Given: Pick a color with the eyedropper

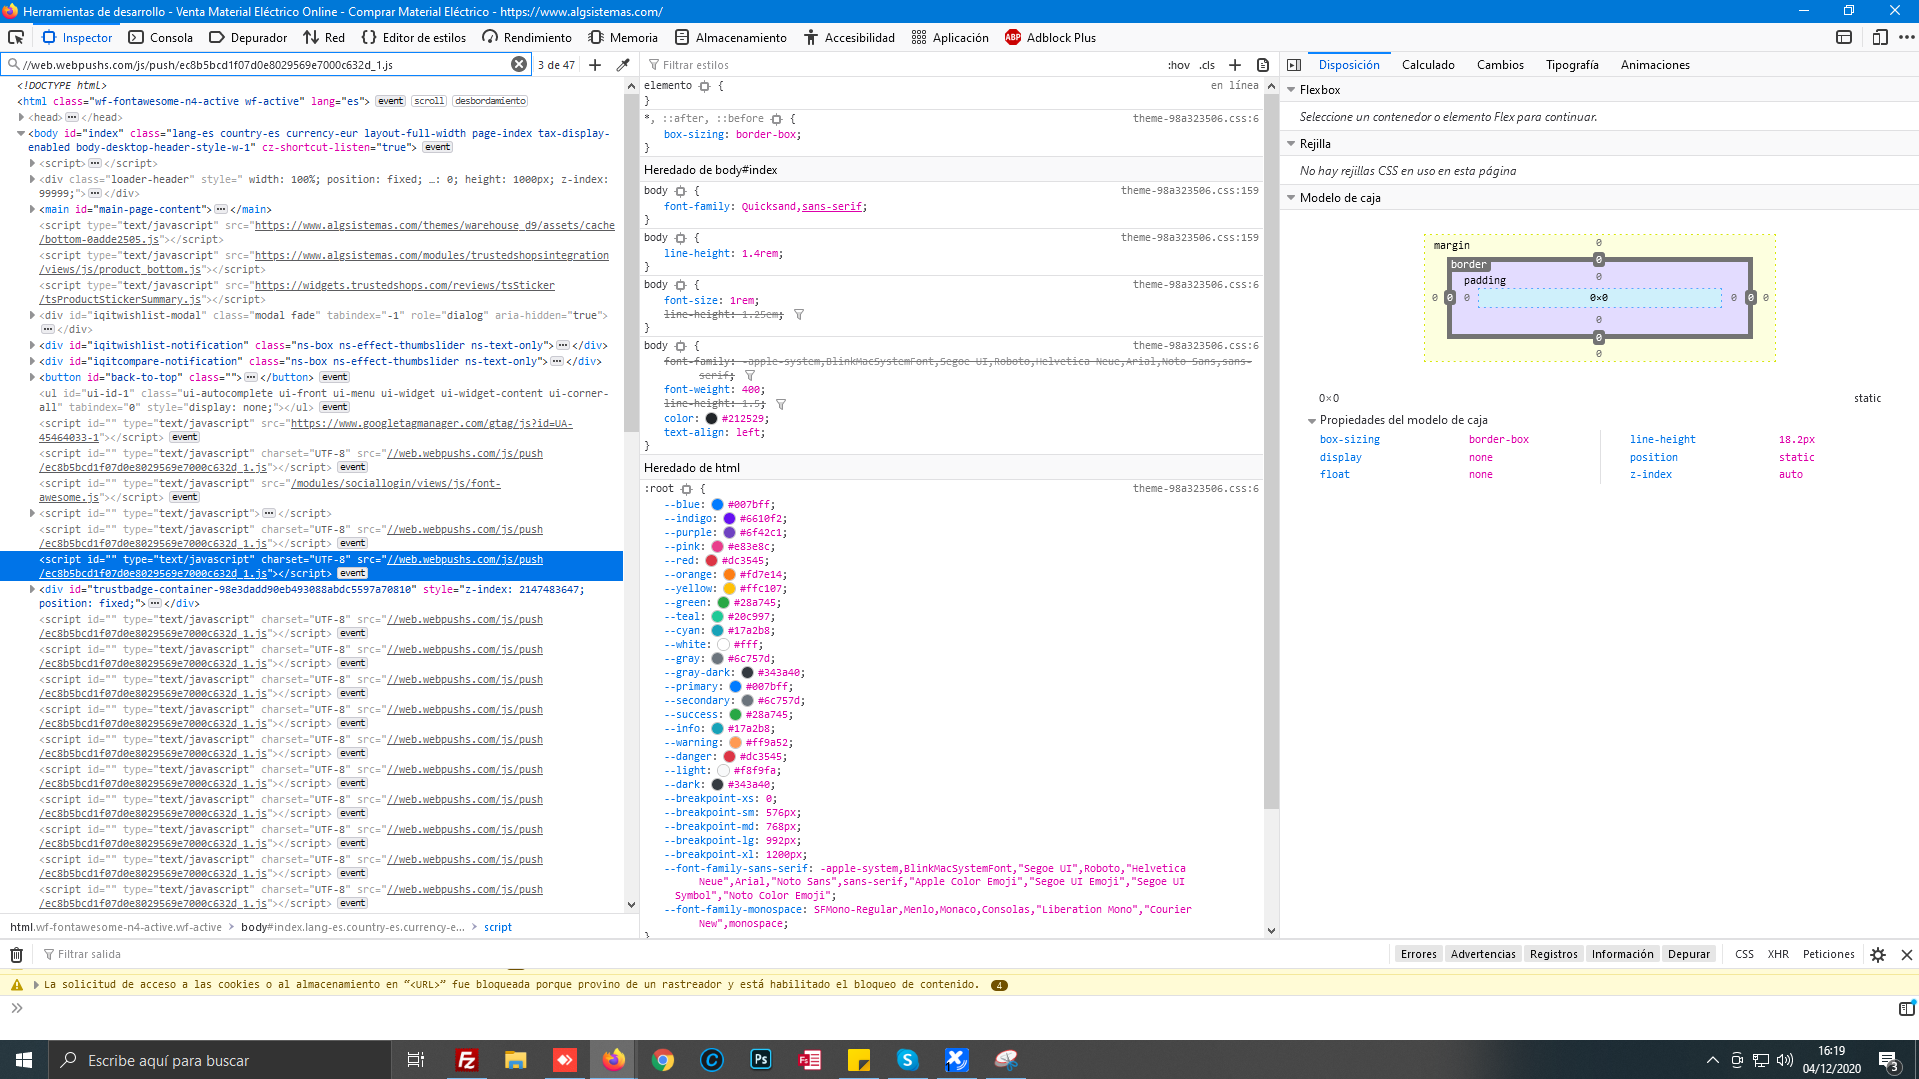Looking at the screenshot, I should pos(623,64).
